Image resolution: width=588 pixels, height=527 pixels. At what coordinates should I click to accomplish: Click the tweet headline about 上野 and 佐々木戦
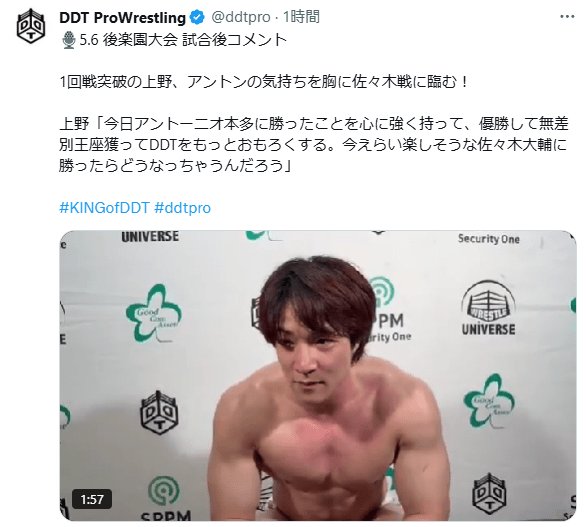264,82
